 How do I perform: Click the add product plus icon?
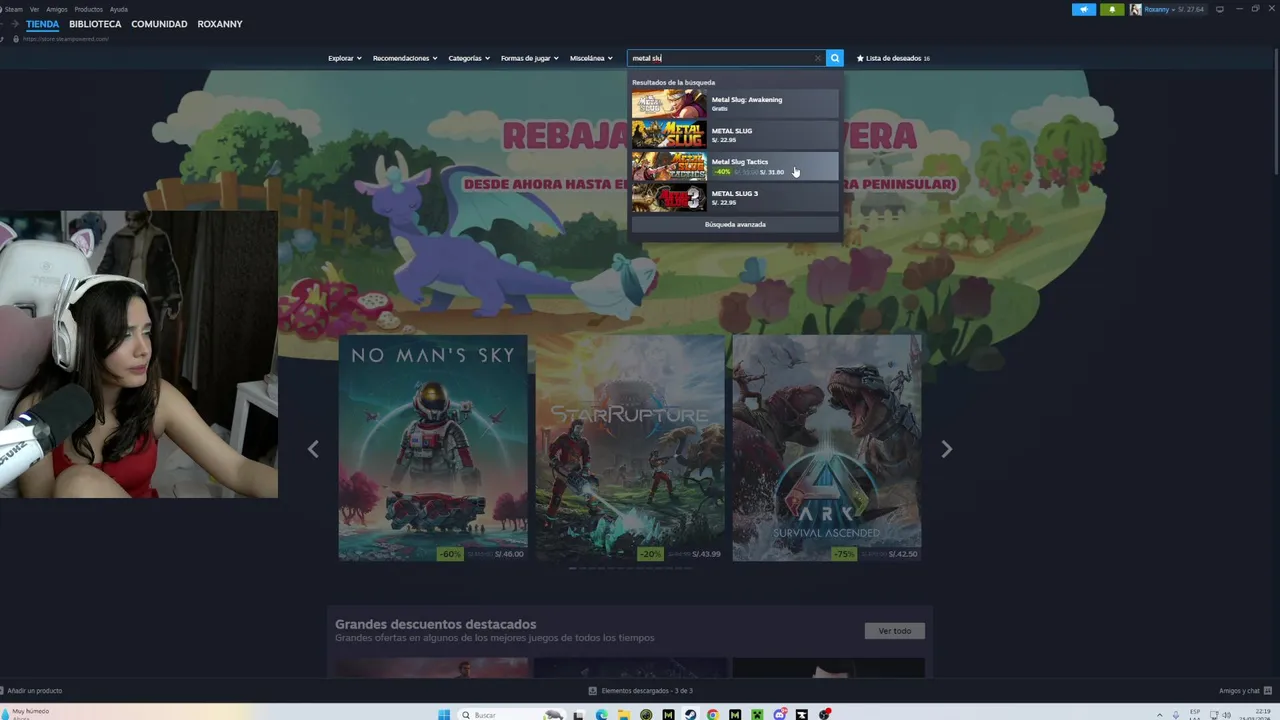pyautogui.click(x=3, y=691)
